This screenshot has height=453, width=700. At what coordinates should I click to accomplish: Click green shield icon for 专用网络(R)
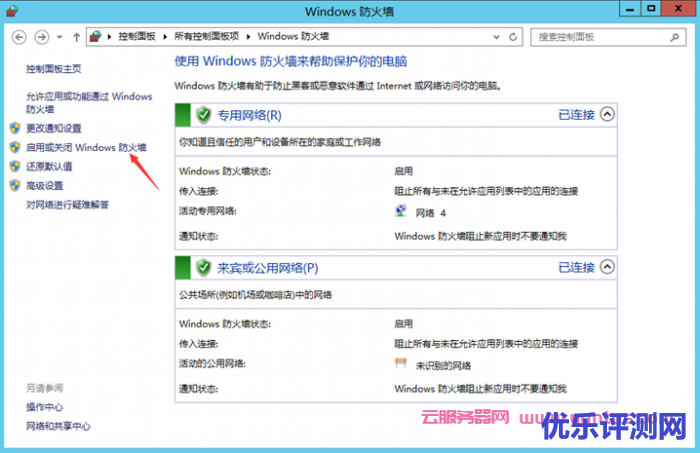(204, 115)
